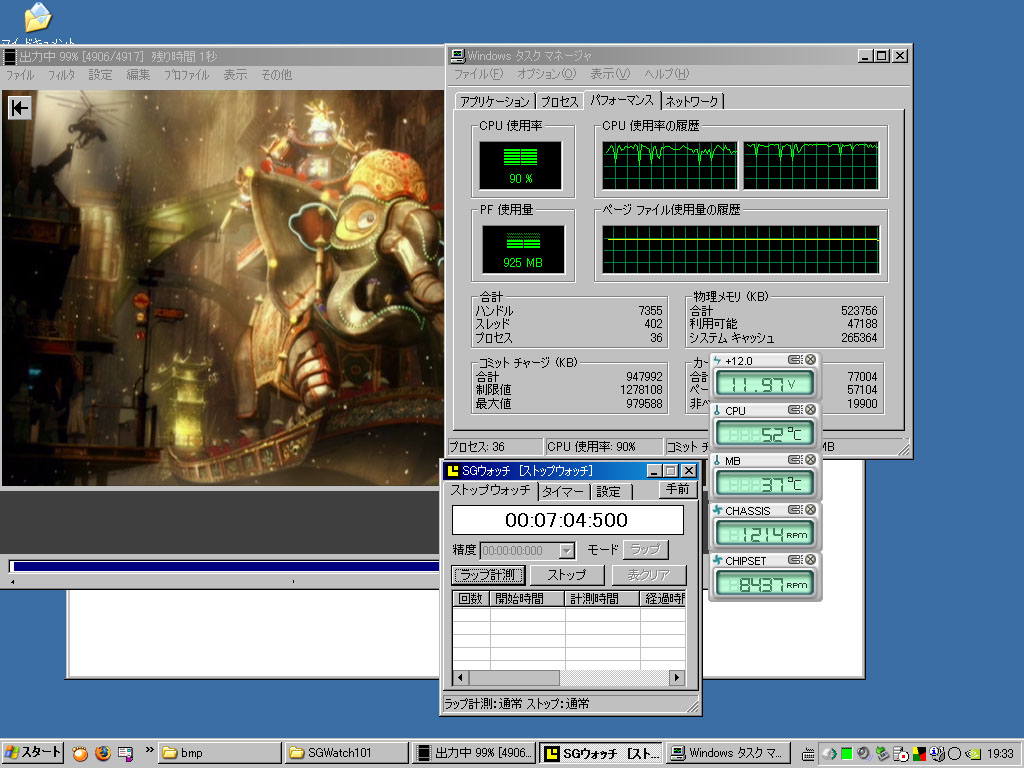Click the green square system tray icon

846,753
